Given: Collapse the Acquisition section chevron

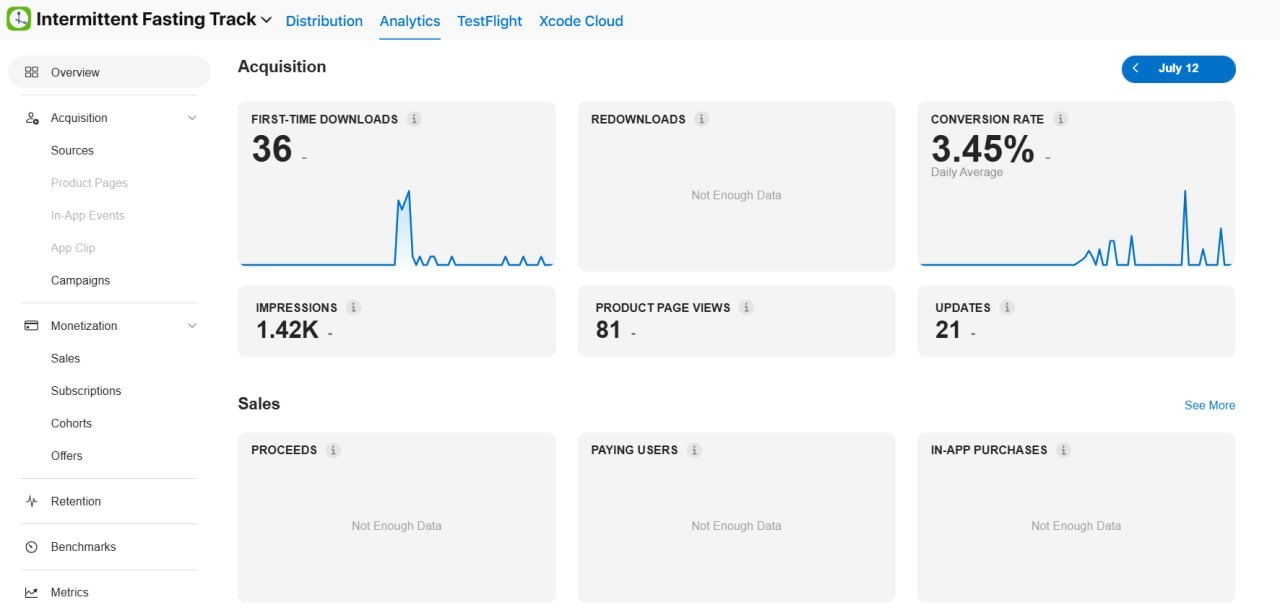Looking at the screenshot, I should click(192, 118).
